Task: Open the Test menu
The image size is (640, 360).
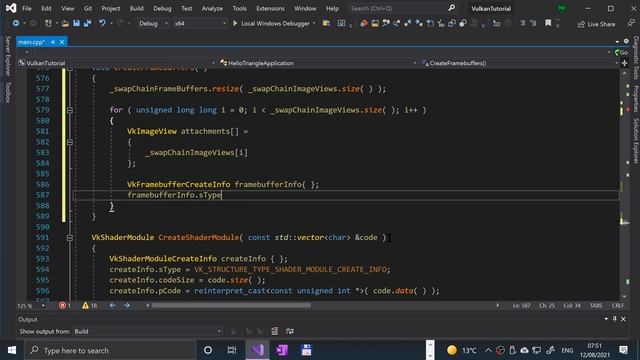Action: point(187,9)
